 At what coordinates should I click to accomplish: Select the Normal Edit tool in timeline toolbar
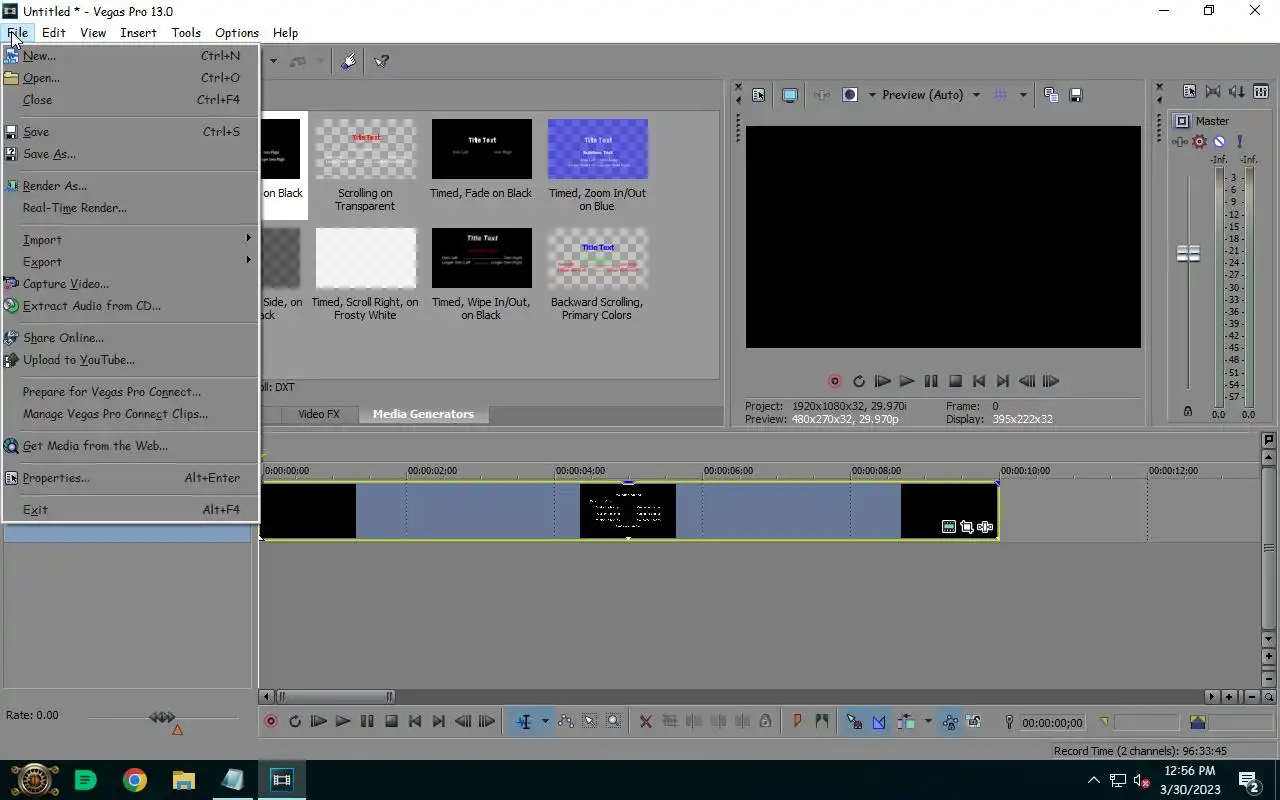[524, 721]
